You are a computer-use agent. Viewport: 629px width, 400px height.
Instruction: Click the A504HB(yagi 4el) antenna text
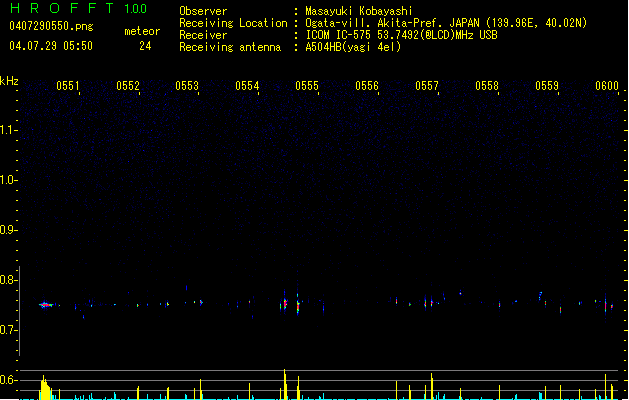353,47
